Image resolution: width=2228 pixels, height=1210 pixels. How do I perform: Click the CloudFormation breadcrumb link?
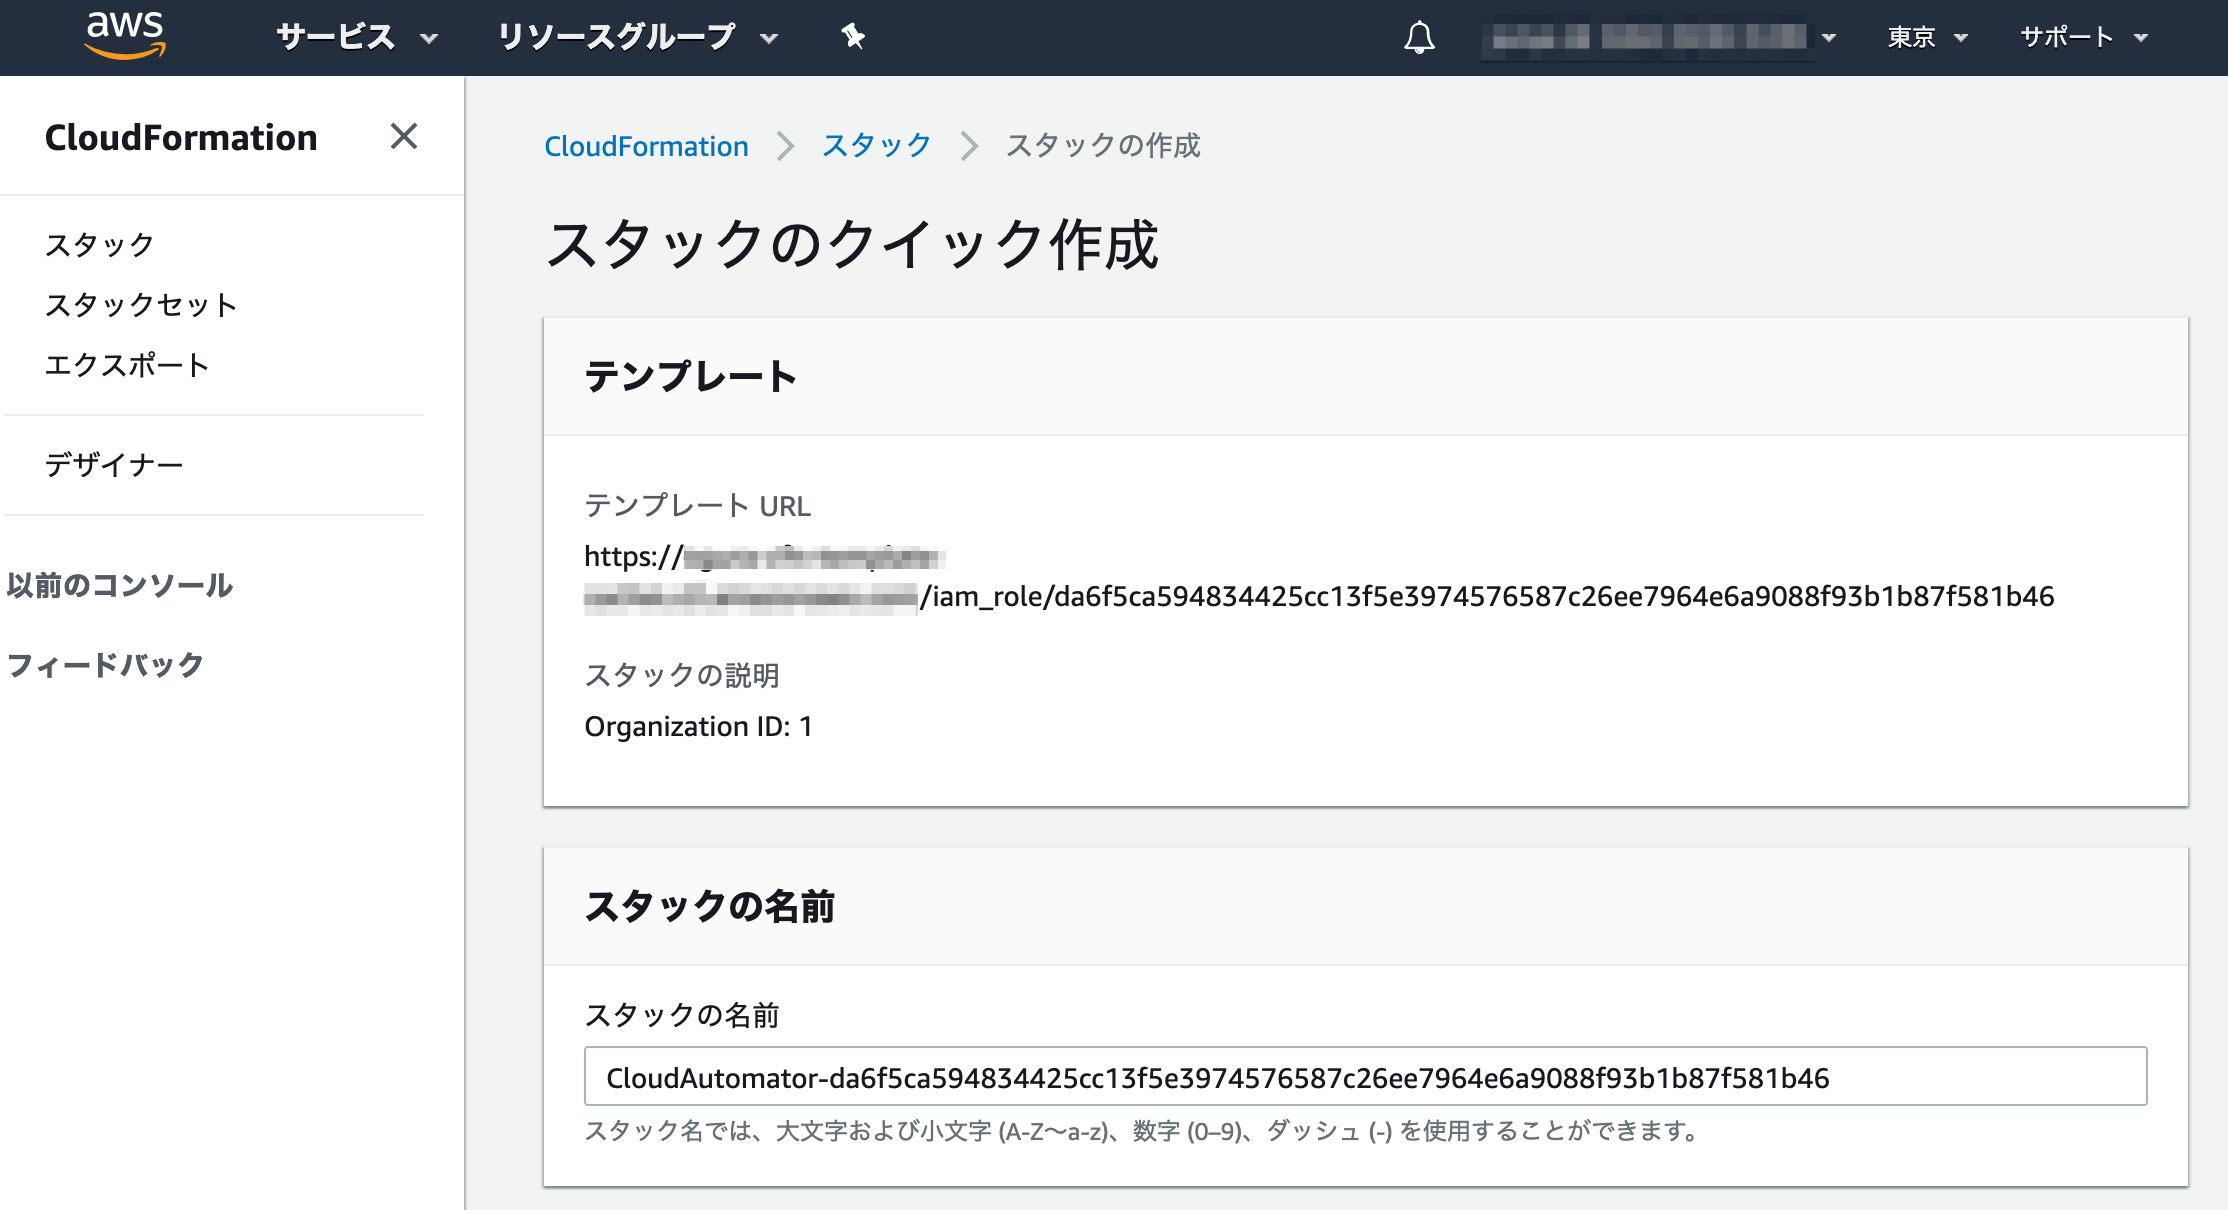click(x=646, y=146)
